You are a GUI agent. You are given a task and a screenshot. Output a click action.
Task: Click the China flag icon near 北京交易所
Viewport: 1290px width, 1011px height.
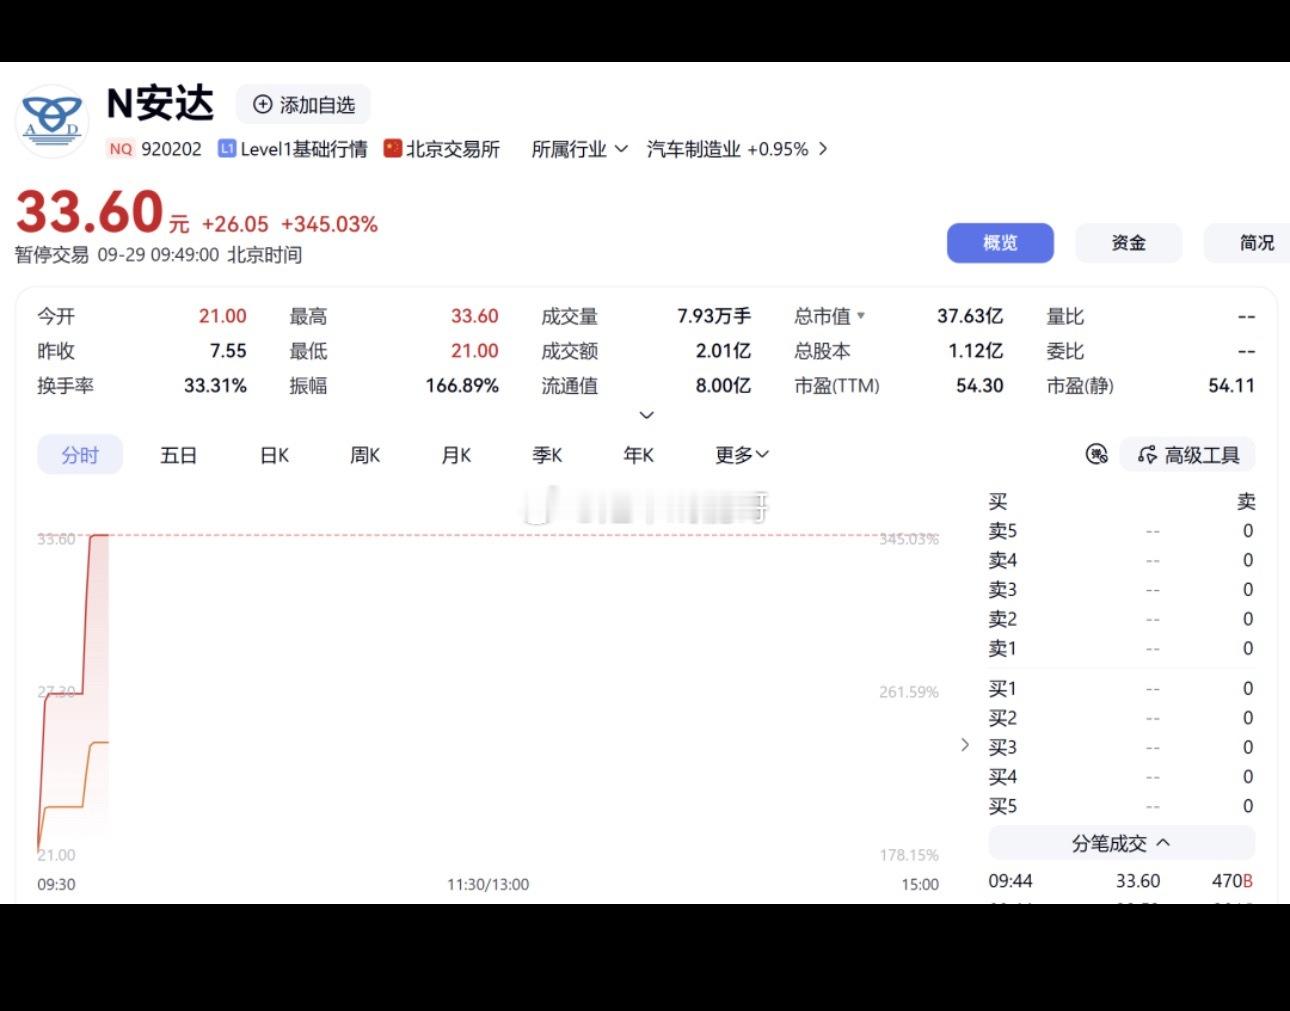coord(393,148)
